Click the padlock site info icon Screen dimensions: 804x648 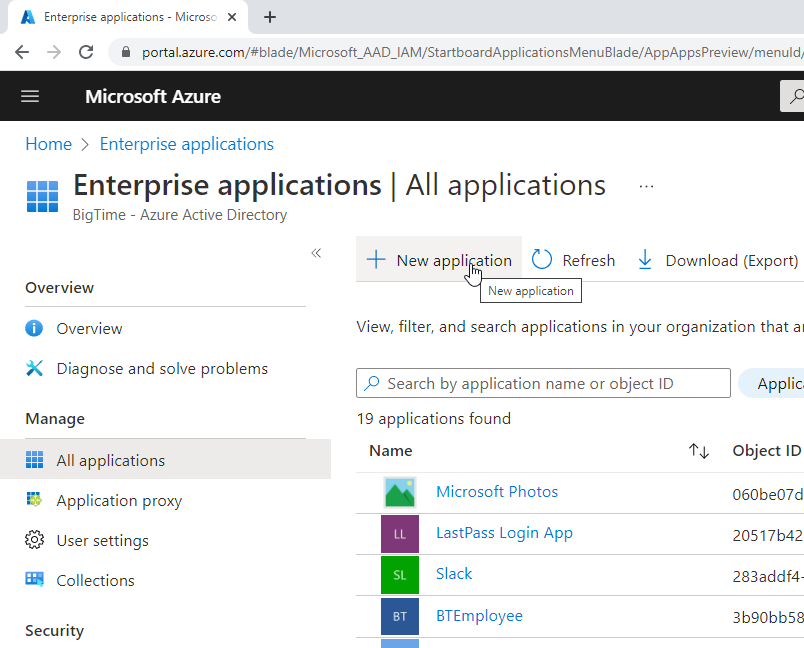coord(126,52)
